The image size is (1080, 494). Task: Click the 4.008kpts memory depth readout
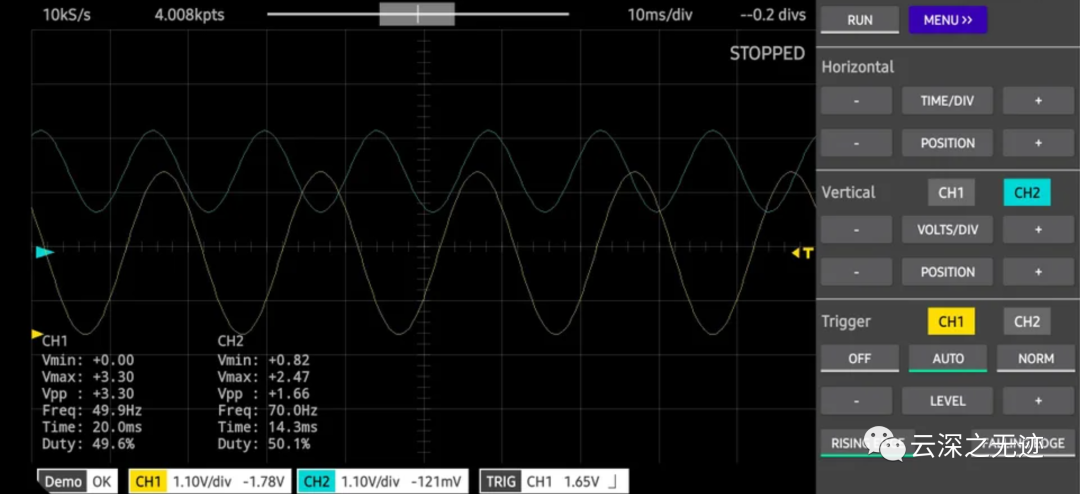189,14
